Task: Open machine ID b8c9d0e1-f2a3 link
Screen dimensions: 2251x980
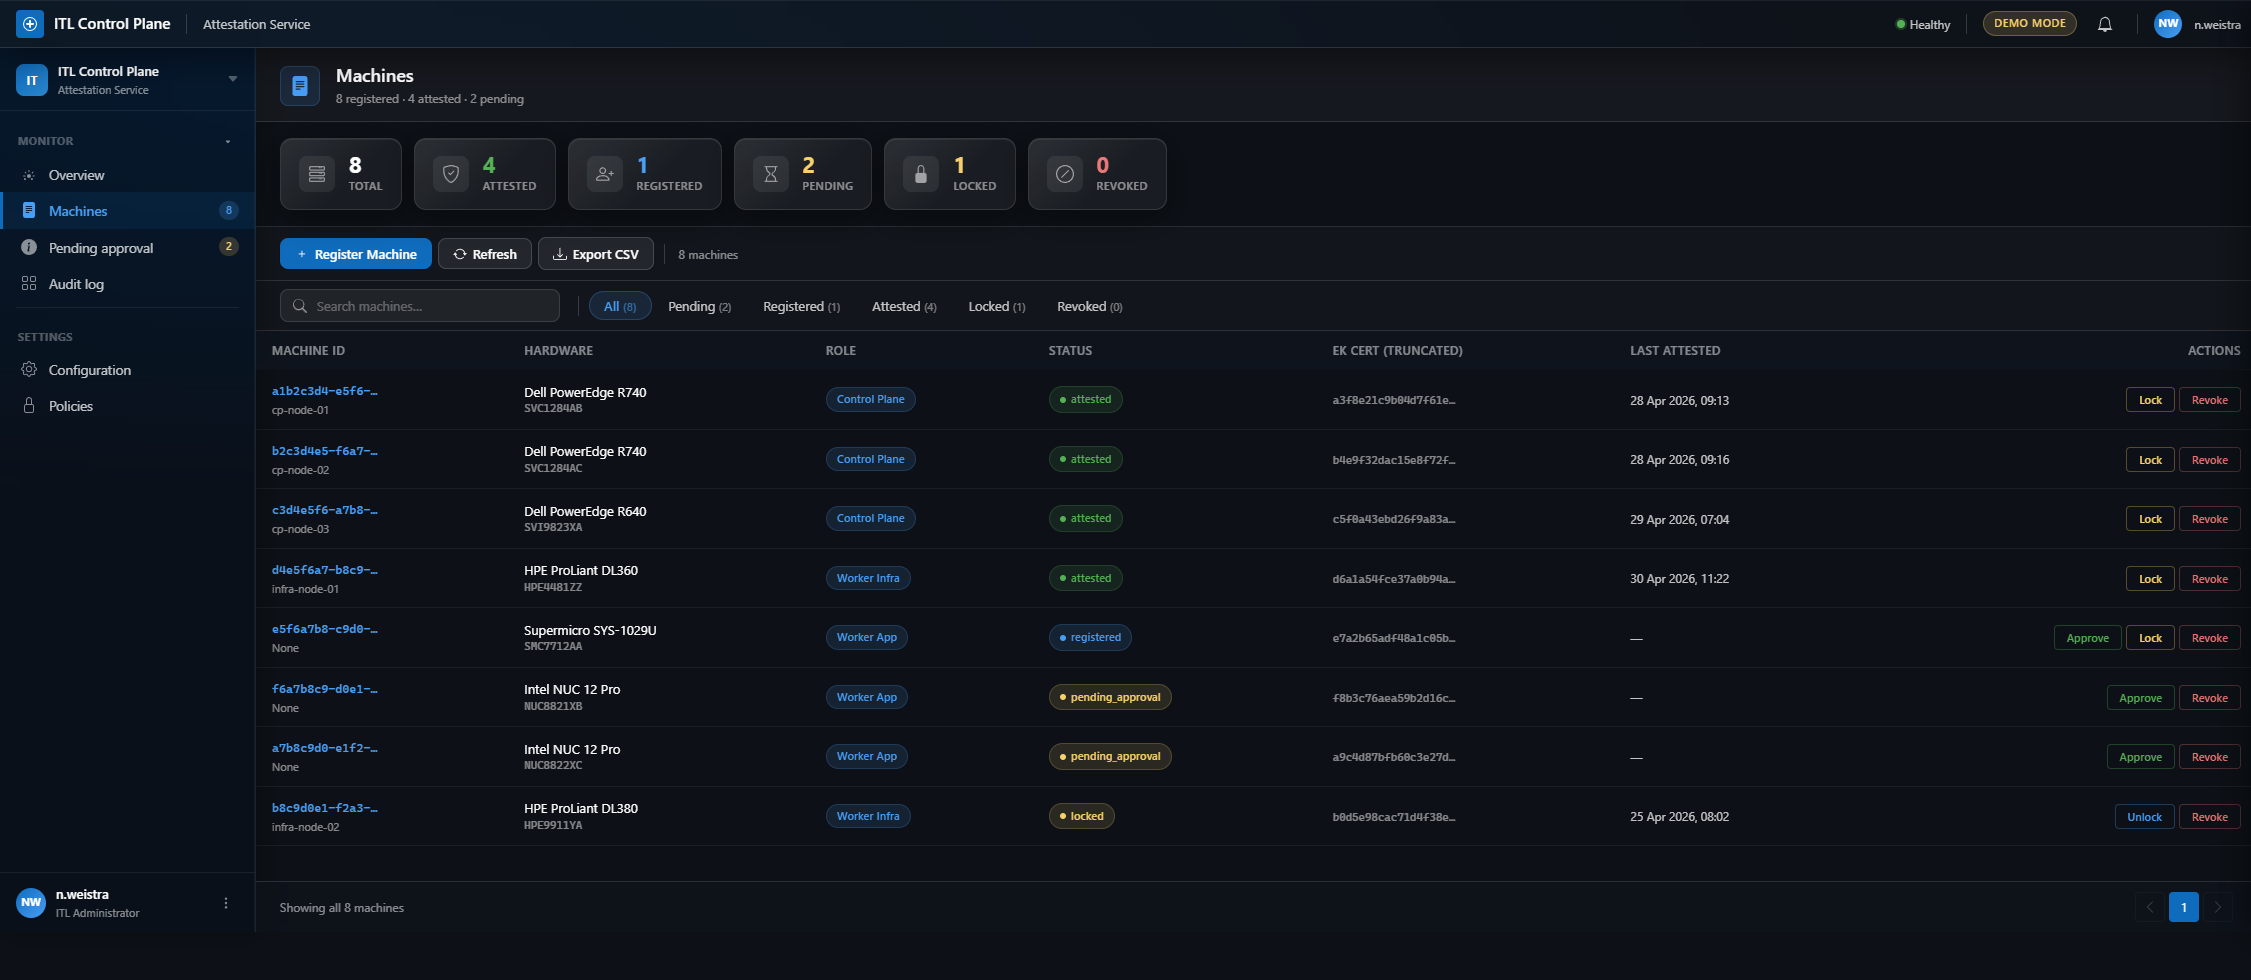Action: (x=324, y=808)
